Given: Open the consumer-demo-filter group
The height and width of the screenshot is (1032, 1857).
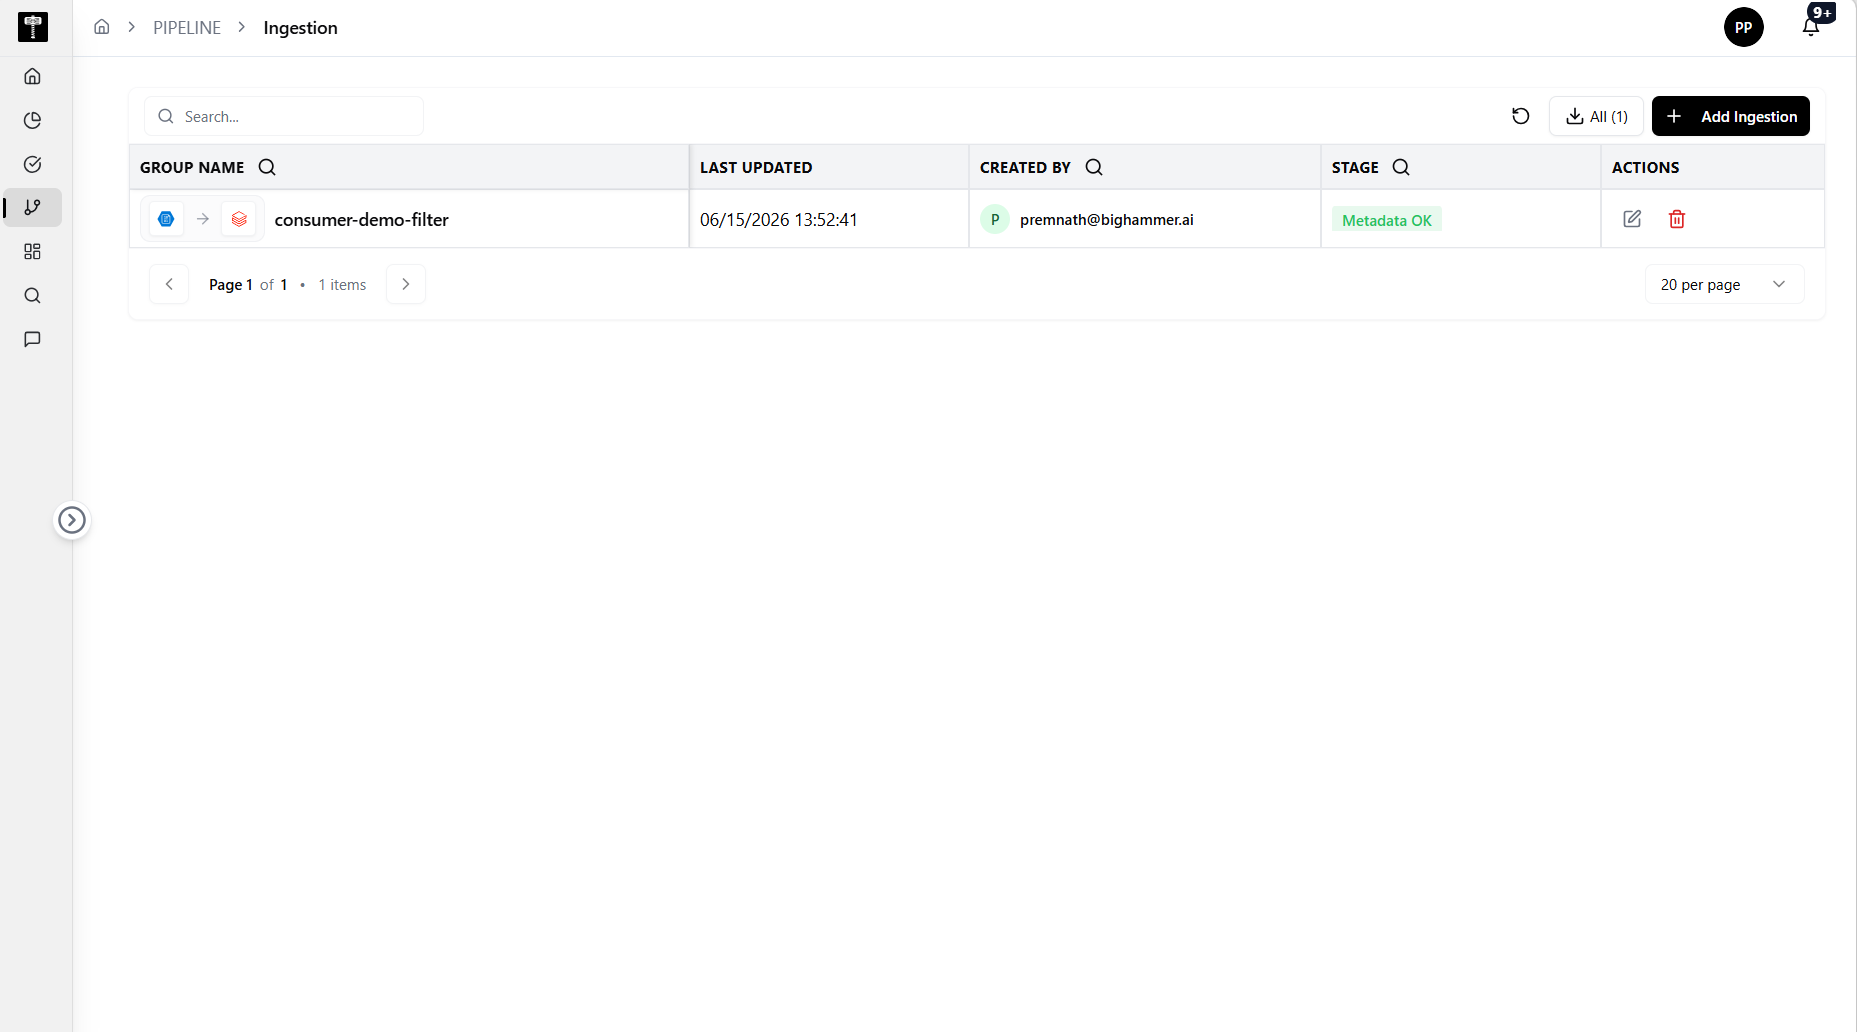Looking at the screenshot, I should (361, 220).
